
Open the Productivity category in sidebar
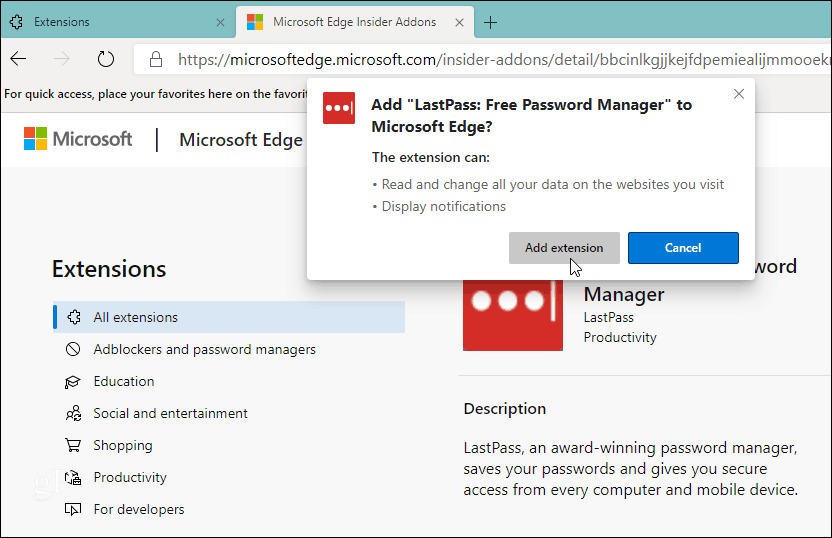[130, 477]
